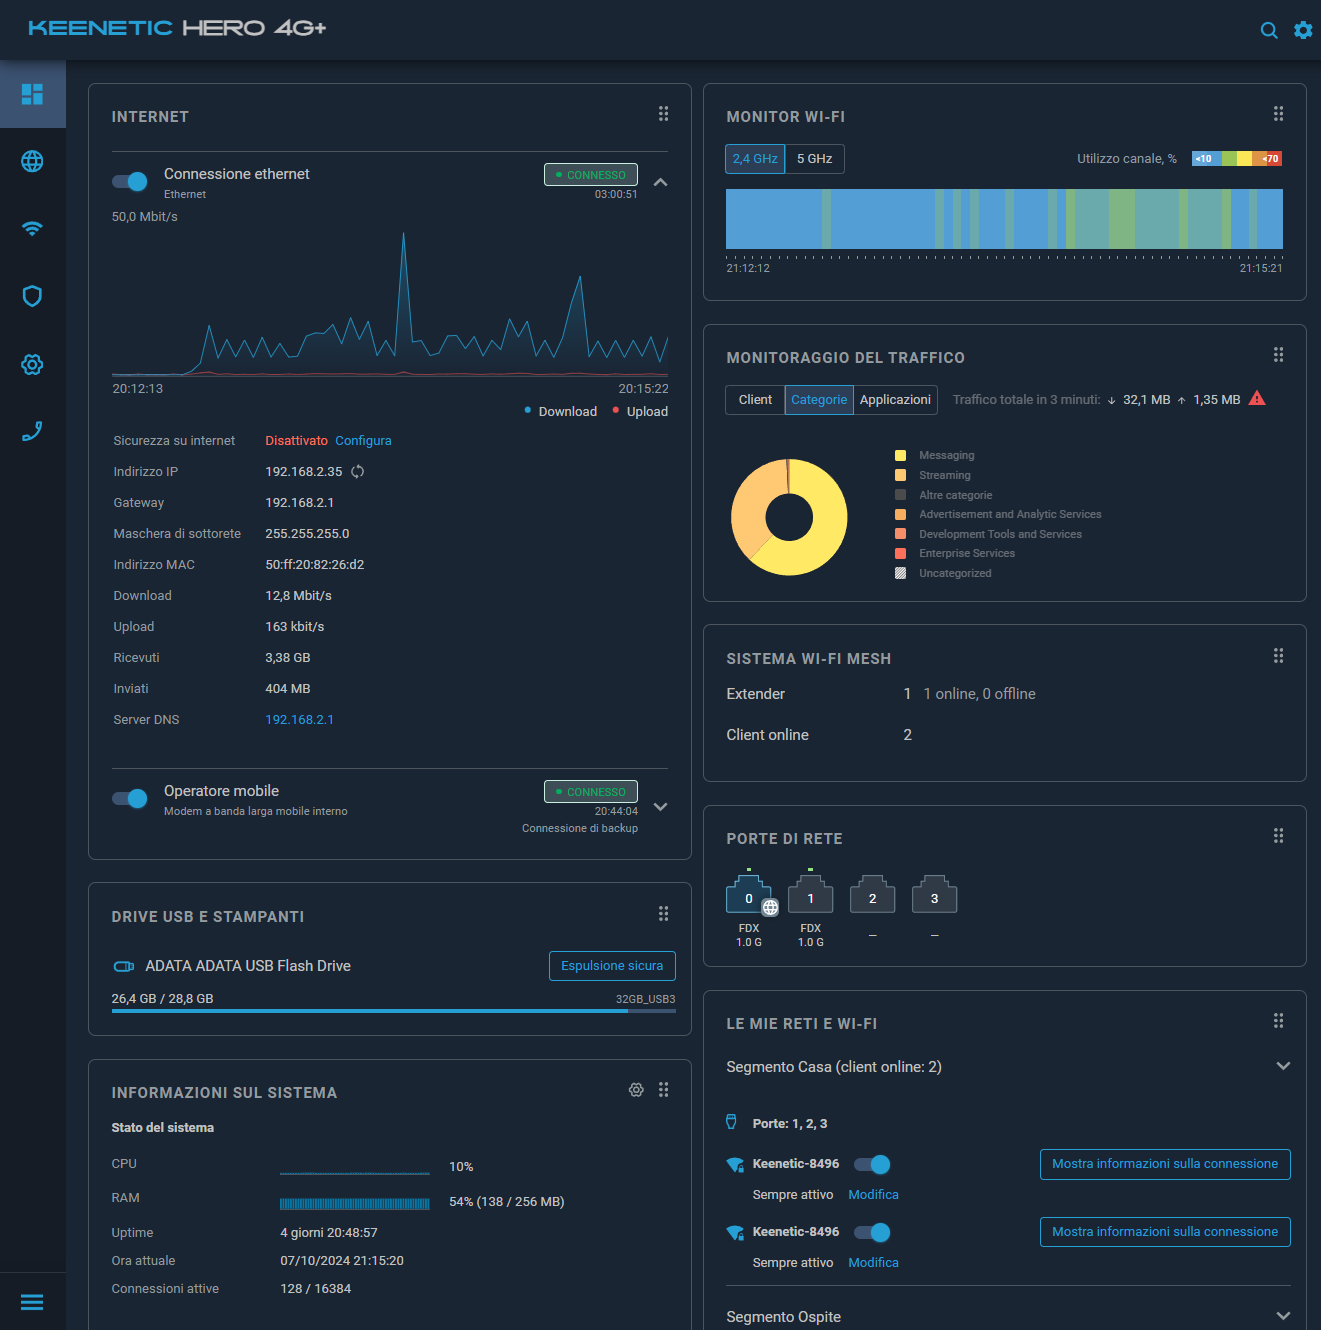Collapse the Connessione ethernet details
This screenshot has width=1321, height=1330.
click(x=660, y=182)
